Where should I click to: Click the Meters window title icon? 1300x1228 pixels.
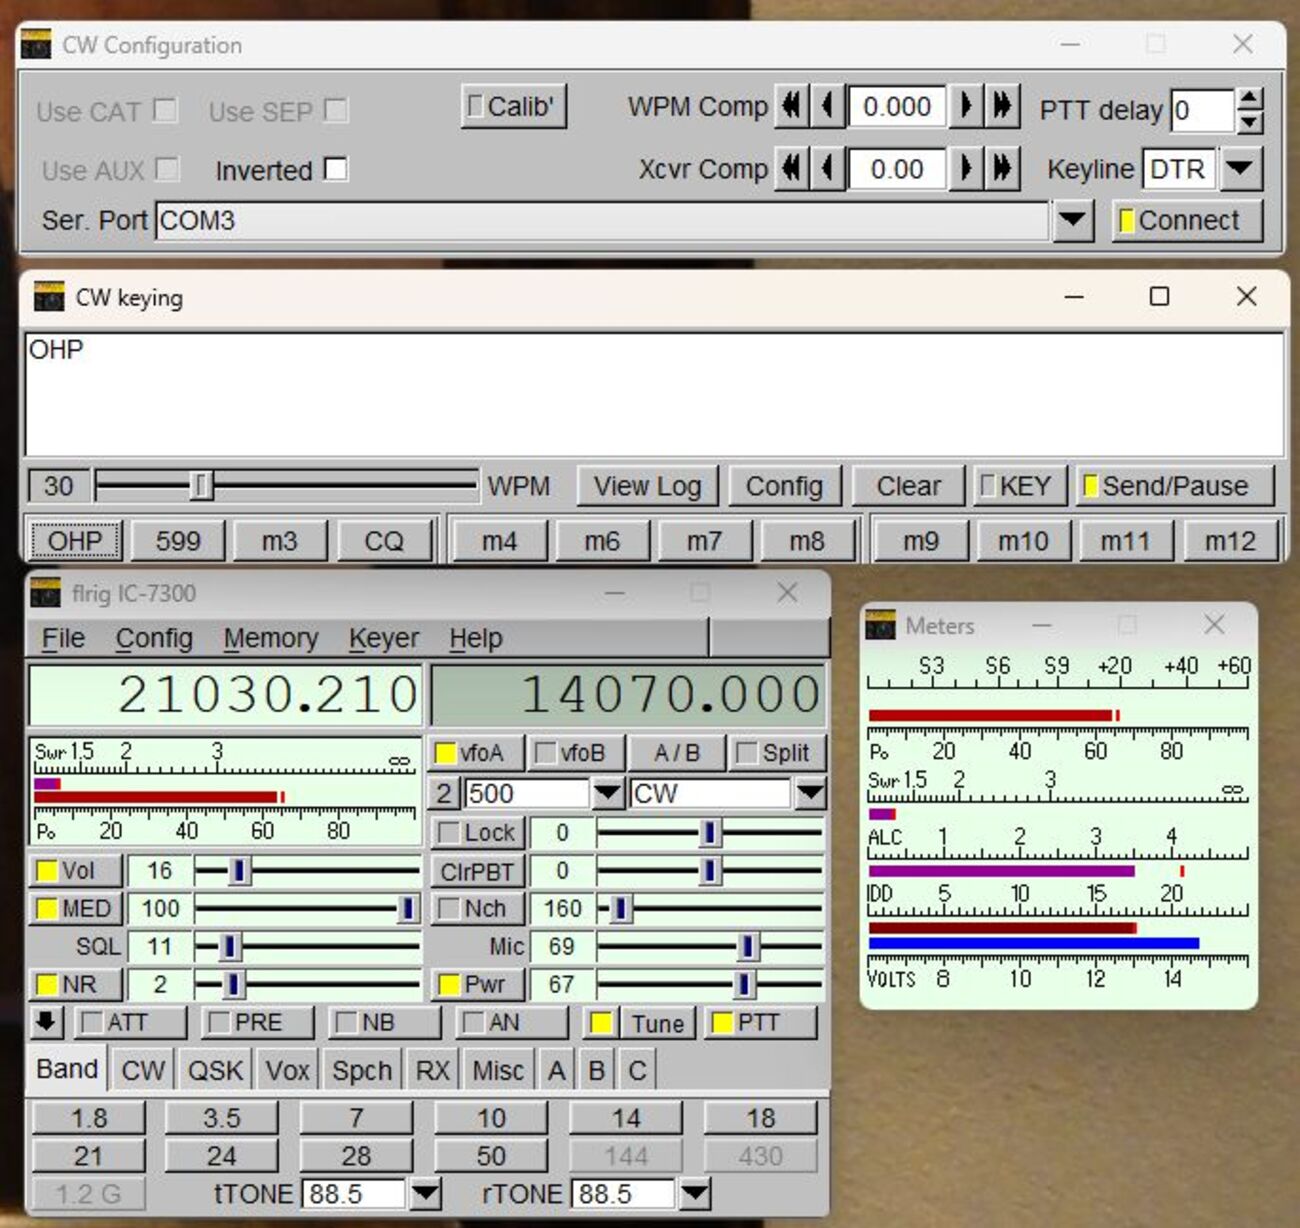[x=880, y=625]
